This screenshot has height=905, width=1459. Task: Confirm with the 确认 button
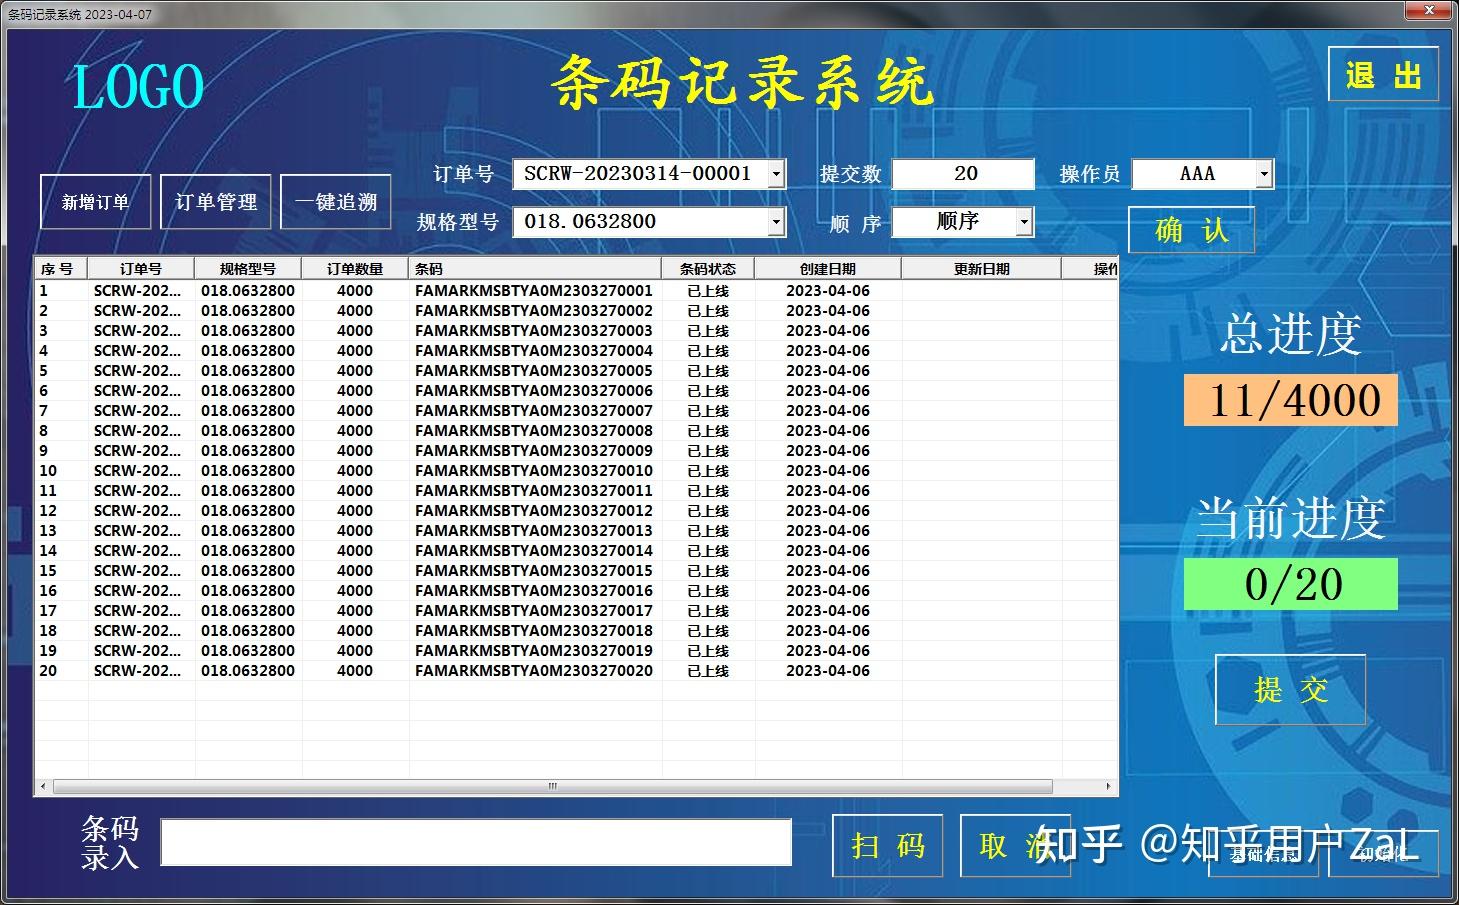pos(1191,230)
